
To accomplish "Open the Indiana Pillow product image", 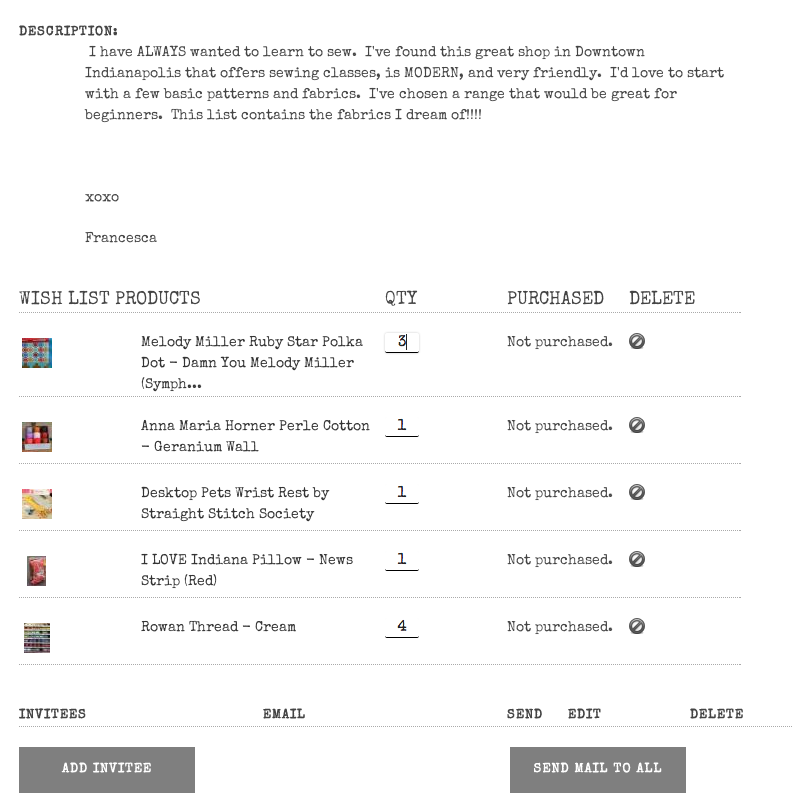I will coord(37,570).
